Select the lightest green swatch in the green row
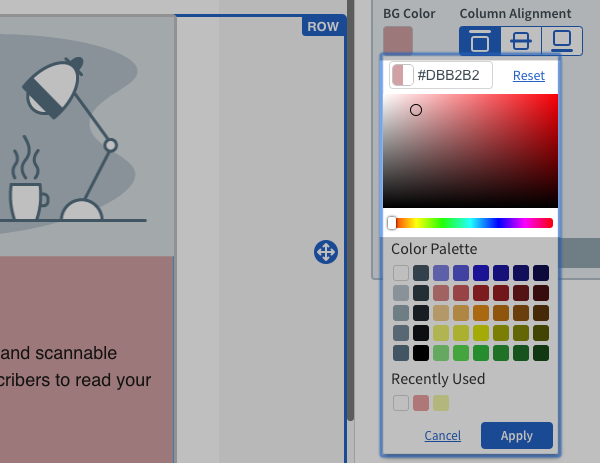 441,353
